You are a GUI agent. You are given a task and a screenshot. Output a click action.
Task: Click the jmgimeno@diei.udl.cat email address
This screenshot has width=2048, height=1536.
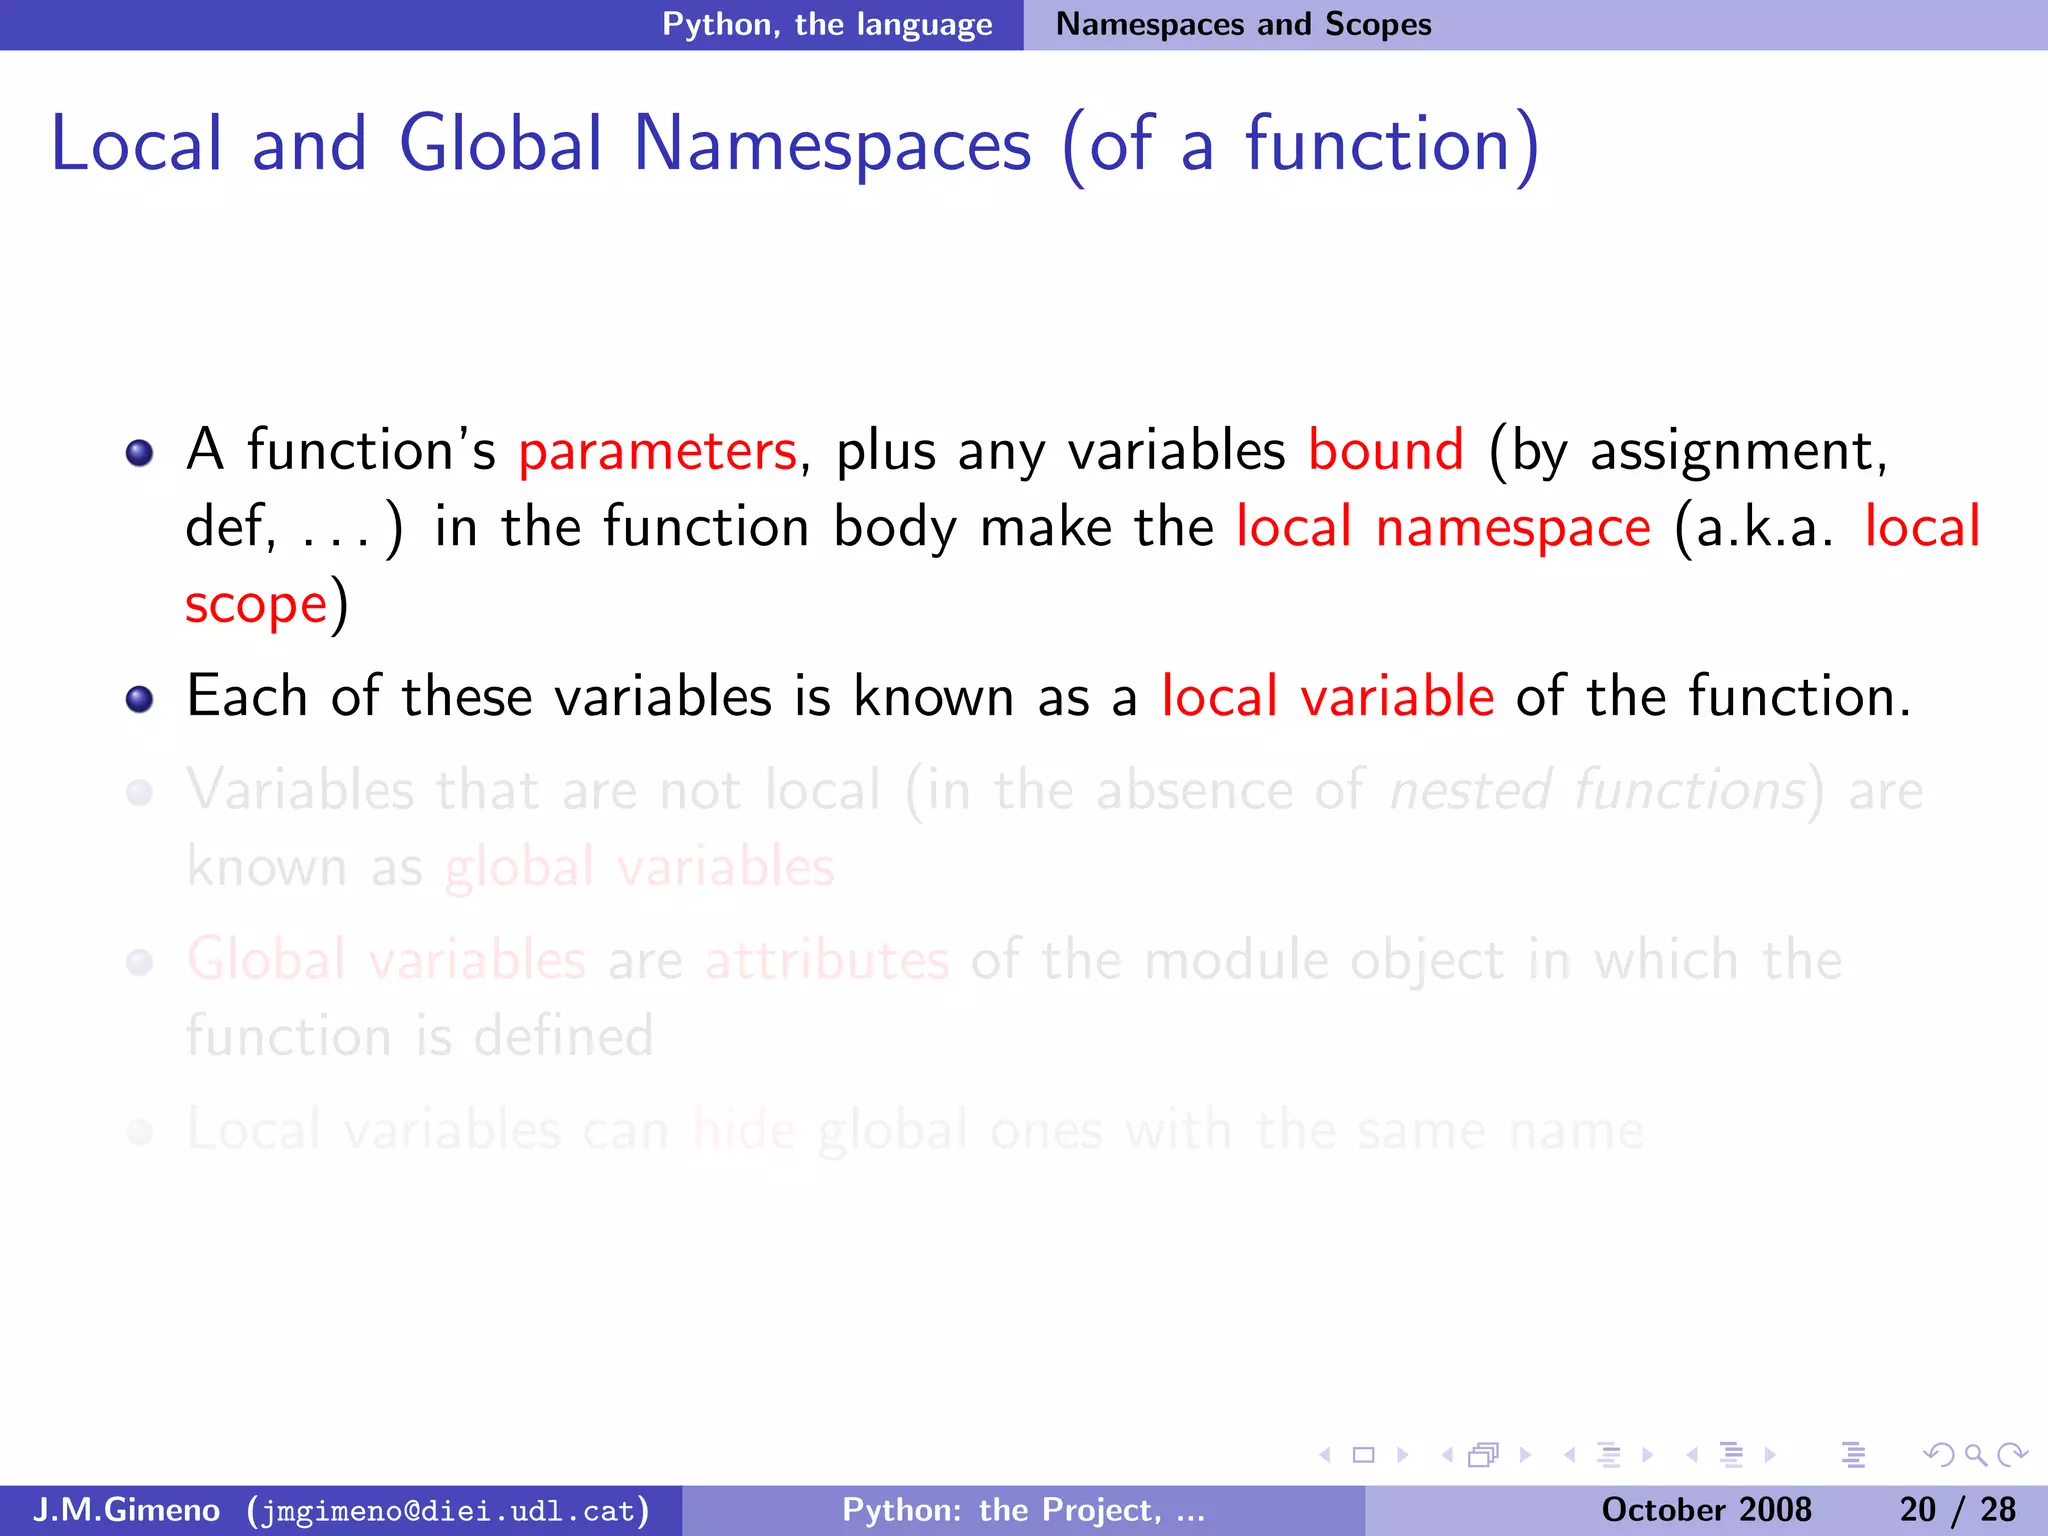point(448,1510)
